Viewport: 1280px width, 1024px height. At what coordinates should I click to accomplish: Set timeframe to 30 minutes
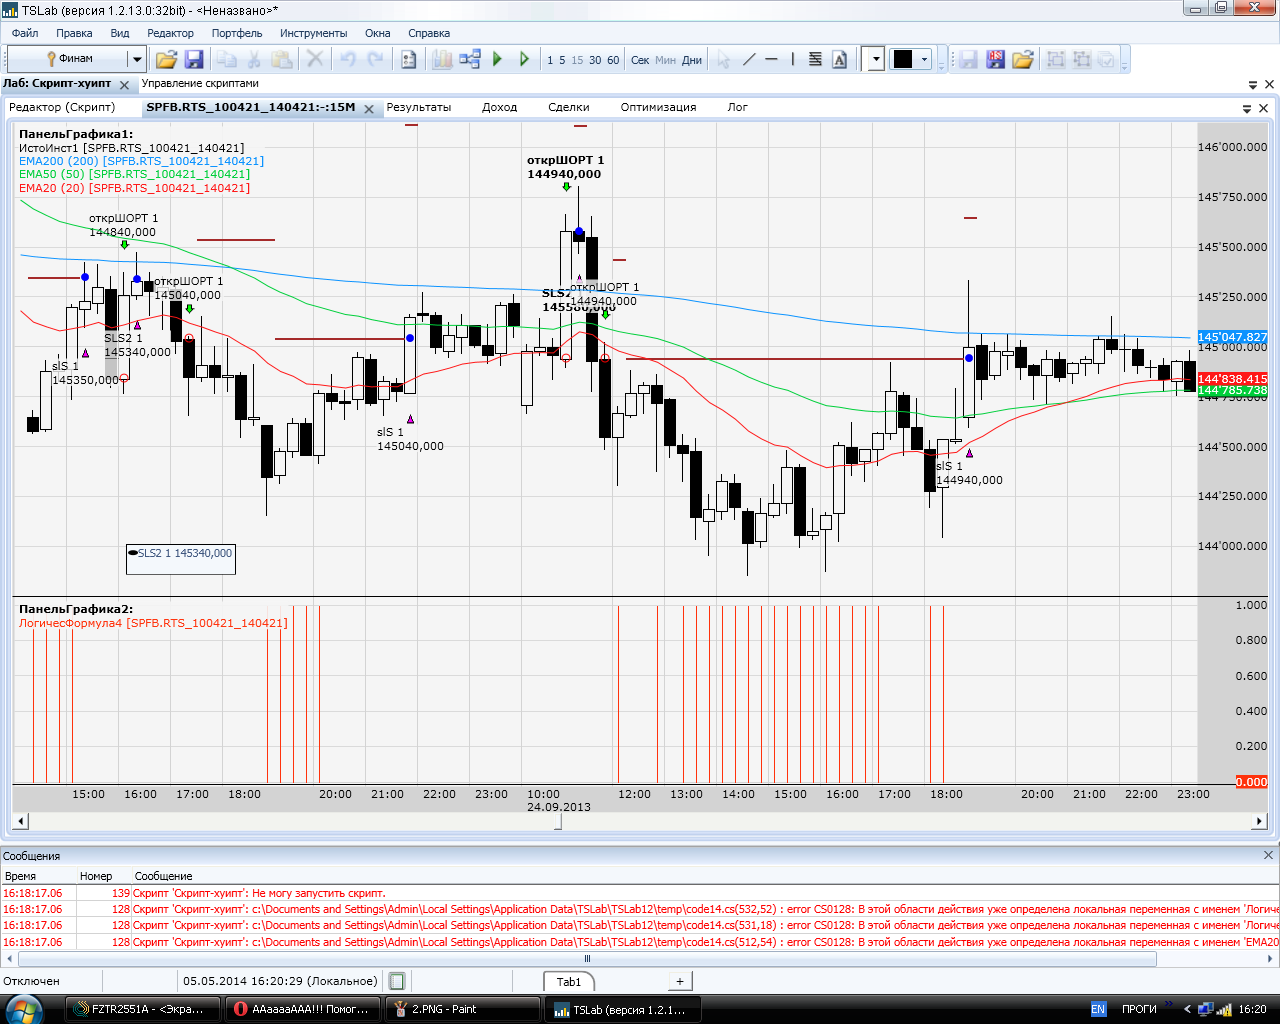595,60
